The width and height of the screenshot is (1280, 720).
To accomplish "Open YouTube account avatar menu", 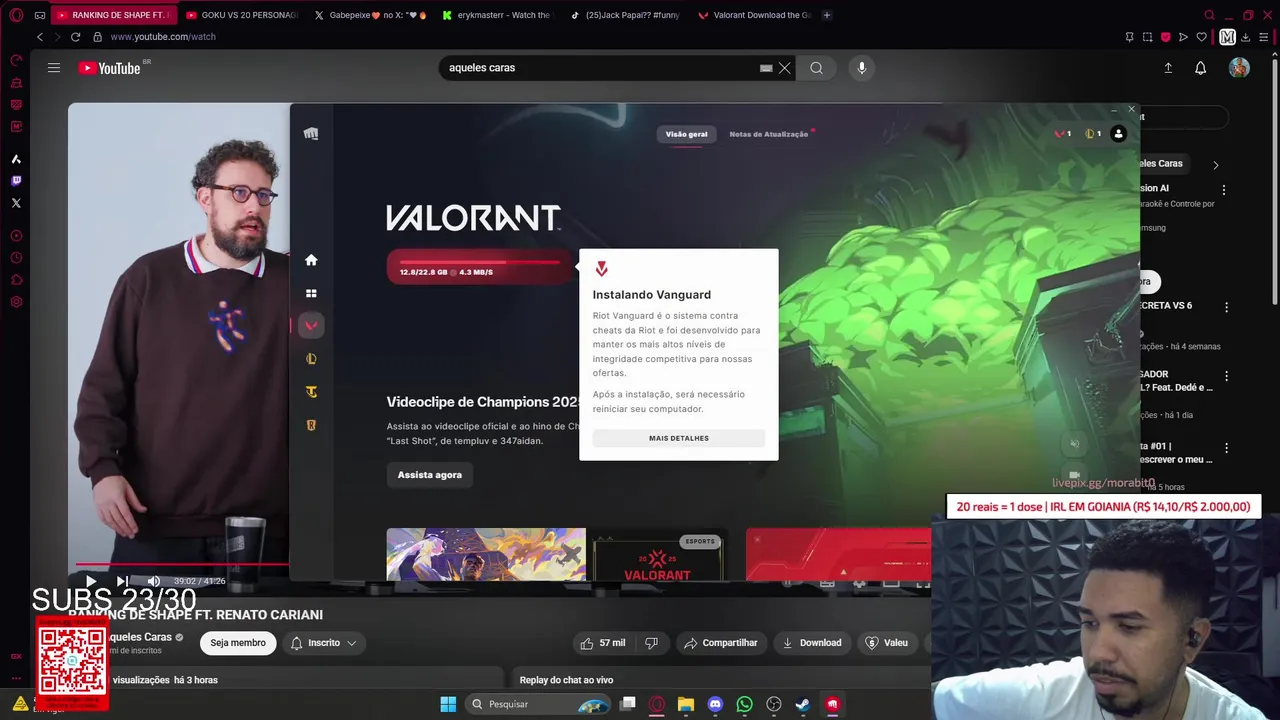I will pos(1239,68).
